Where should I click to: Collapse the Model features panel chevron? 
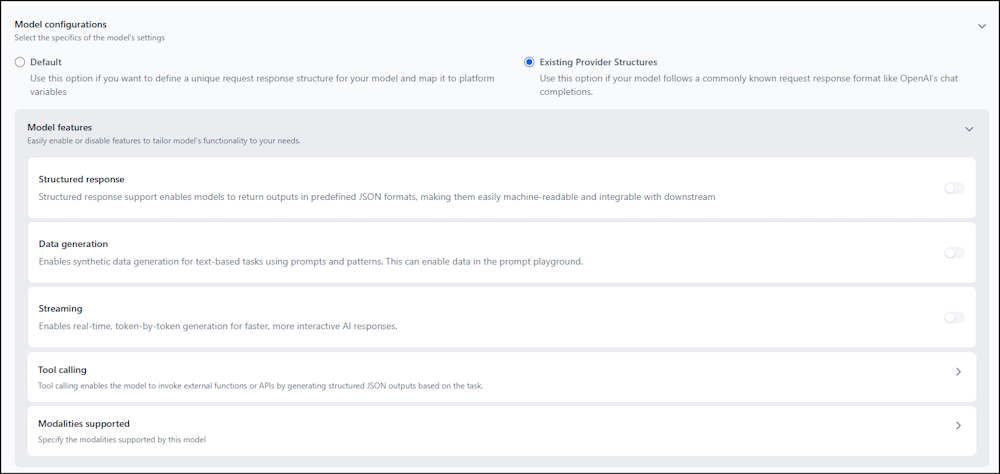point(968,129)
